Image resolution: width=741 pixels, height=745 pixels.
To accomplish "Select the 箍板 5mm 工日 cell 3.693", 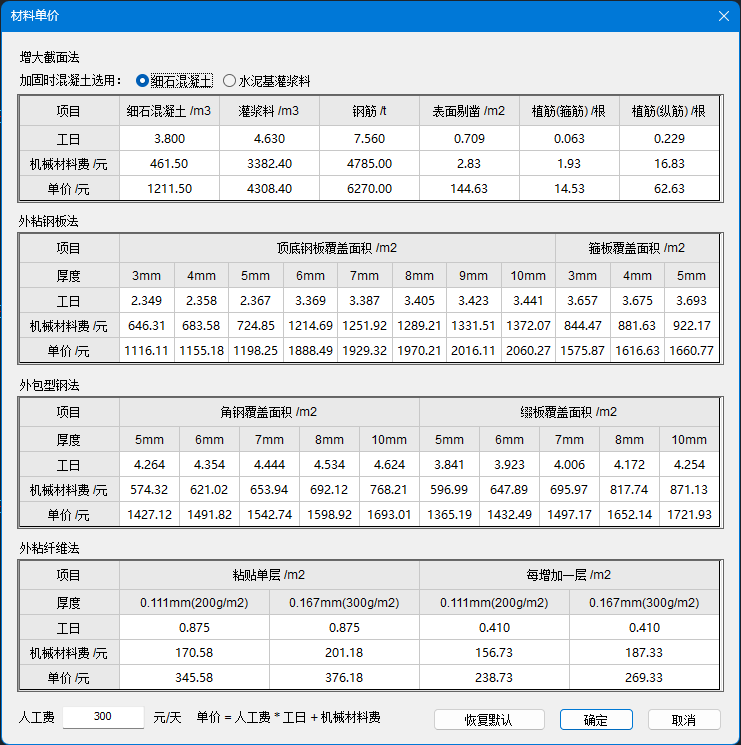I will click(691, 300).
